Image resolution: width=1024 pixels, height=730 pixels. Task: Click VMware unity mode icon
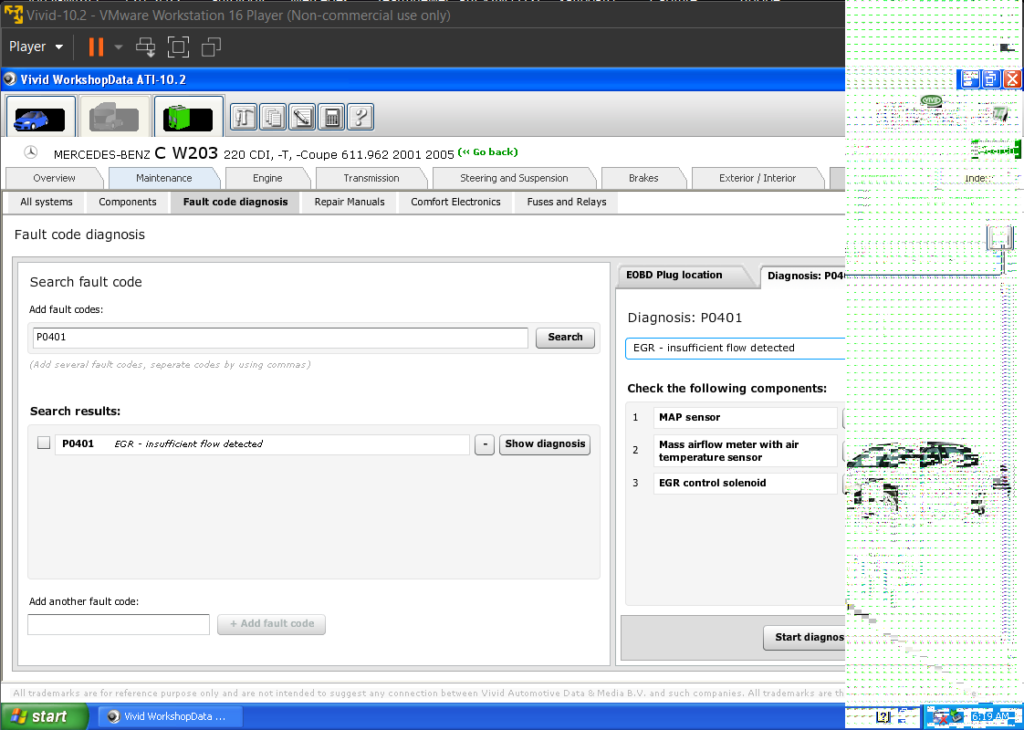211,47
